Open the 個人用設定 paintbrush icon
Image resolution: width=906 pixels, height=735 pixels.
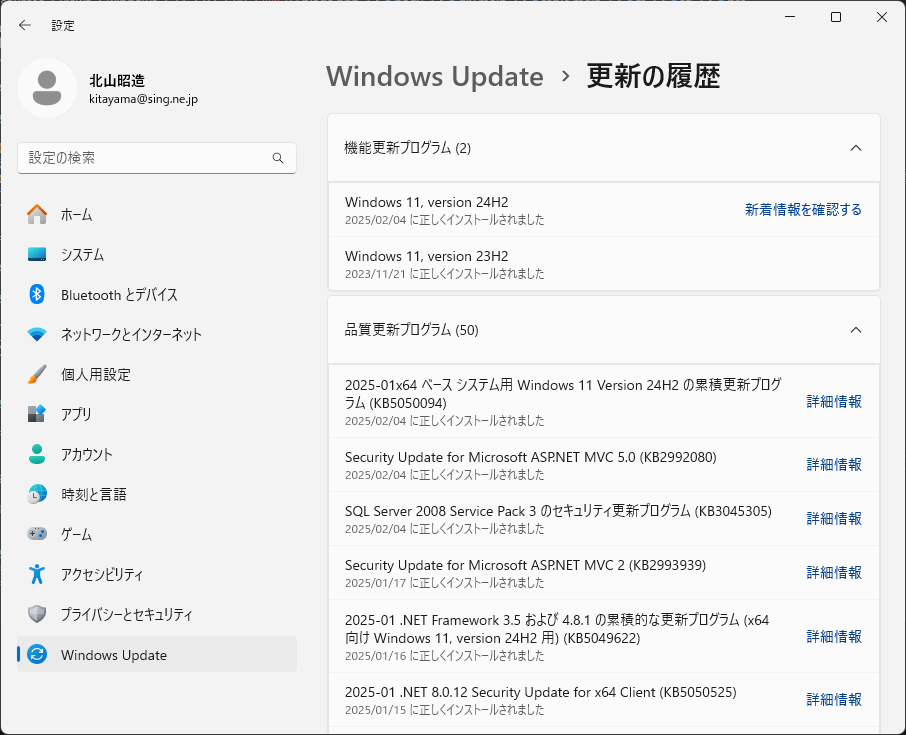coord(37,374)
